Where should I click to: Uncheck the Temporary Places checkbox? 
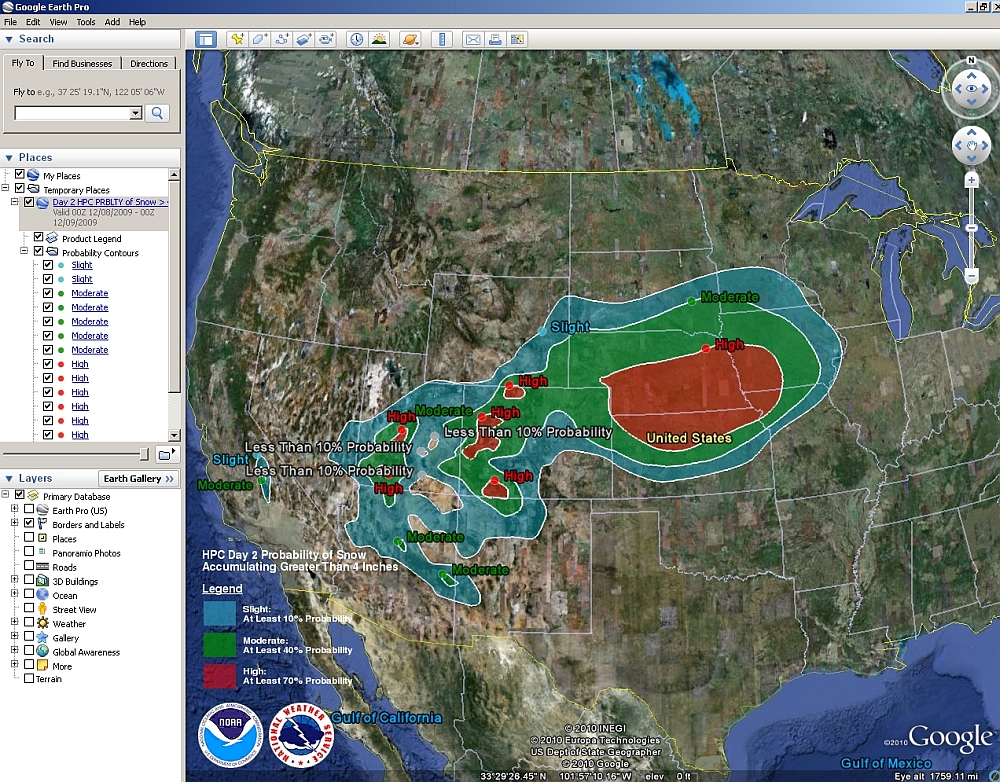19,188
